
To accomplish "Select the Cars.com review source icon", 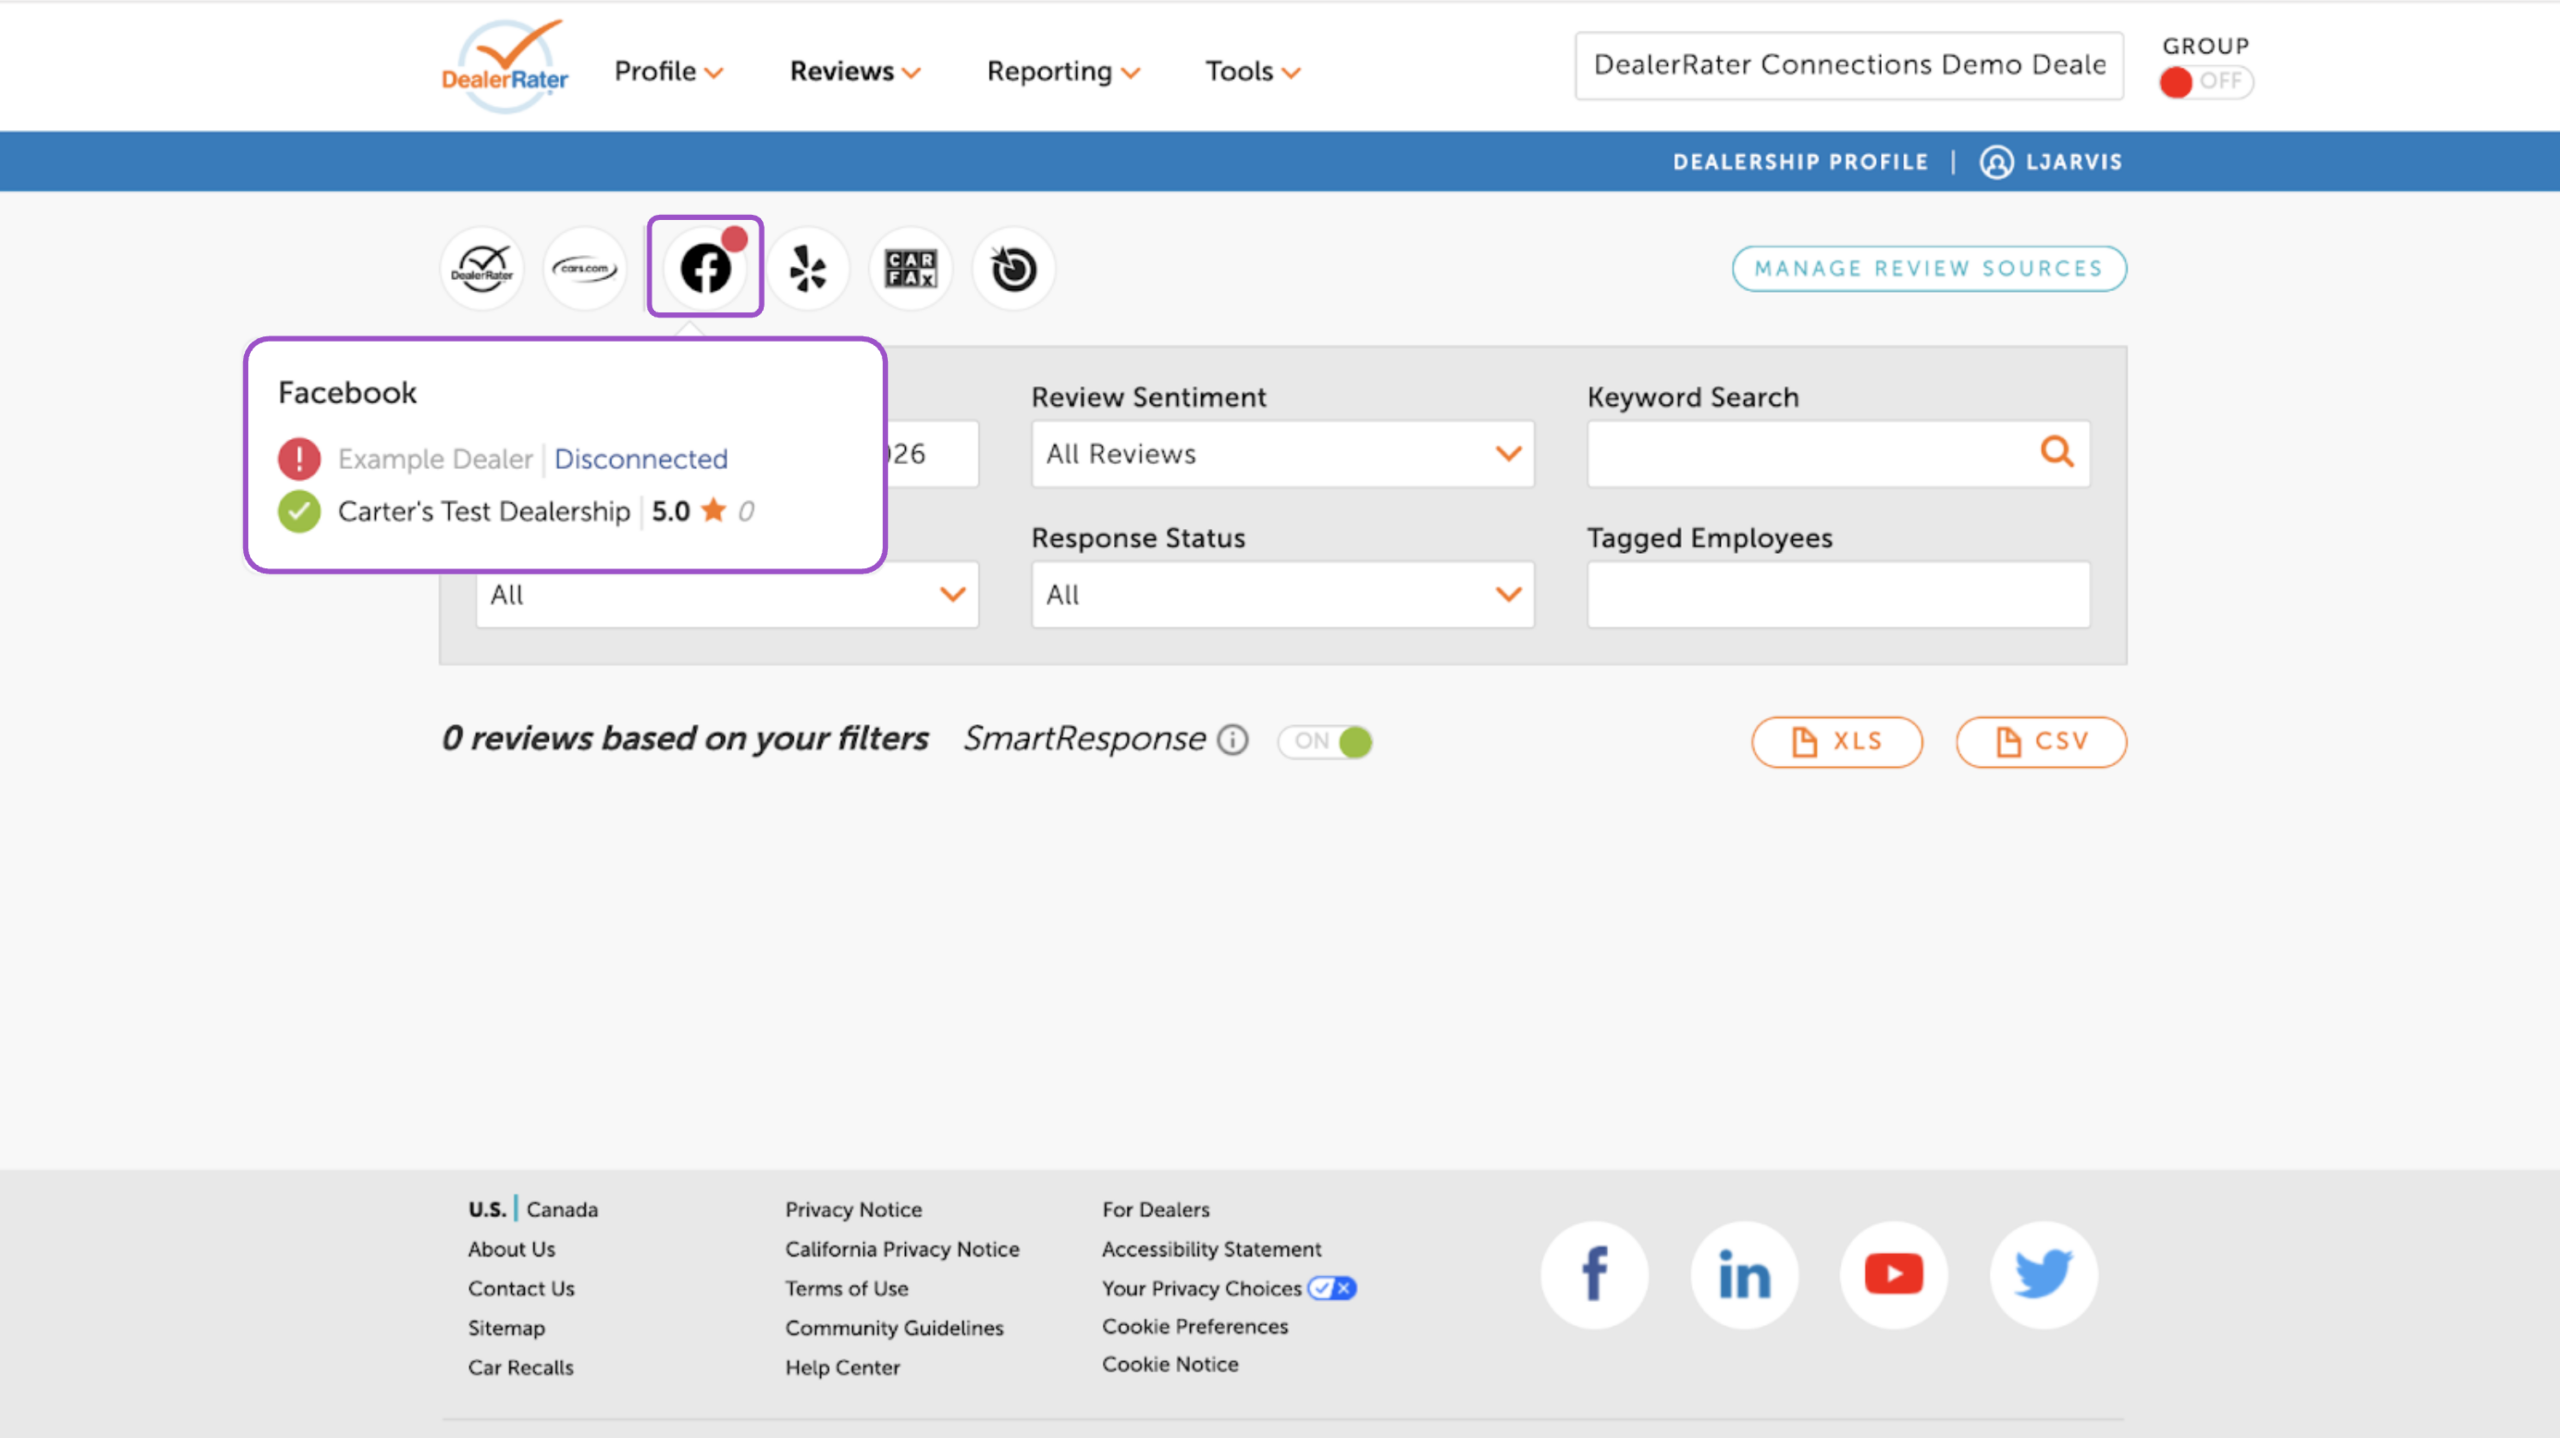I will point(585,268).
